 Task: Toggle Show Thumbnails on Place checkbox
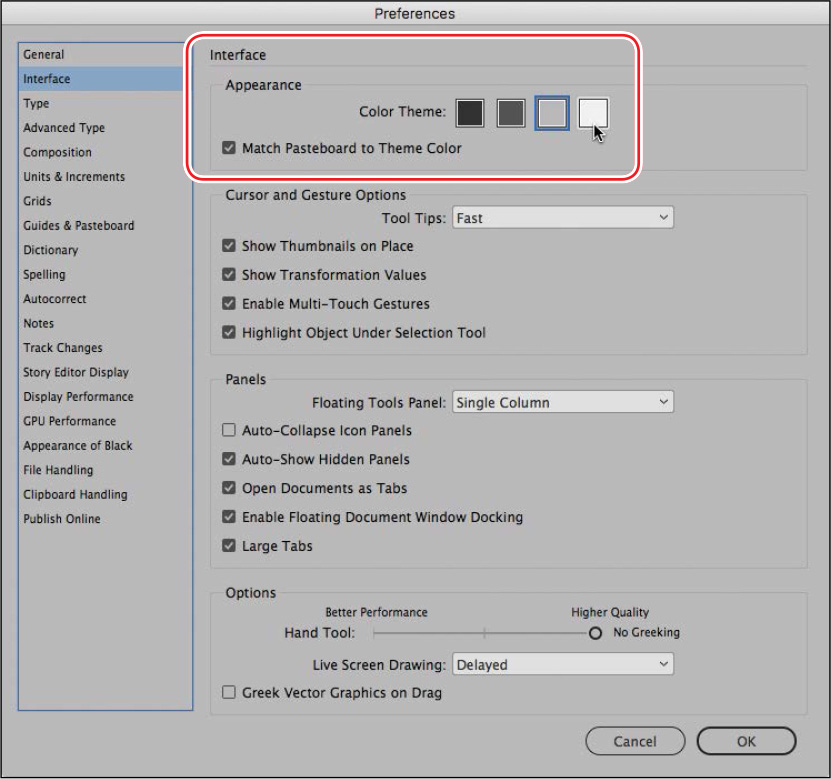(229, 246)
